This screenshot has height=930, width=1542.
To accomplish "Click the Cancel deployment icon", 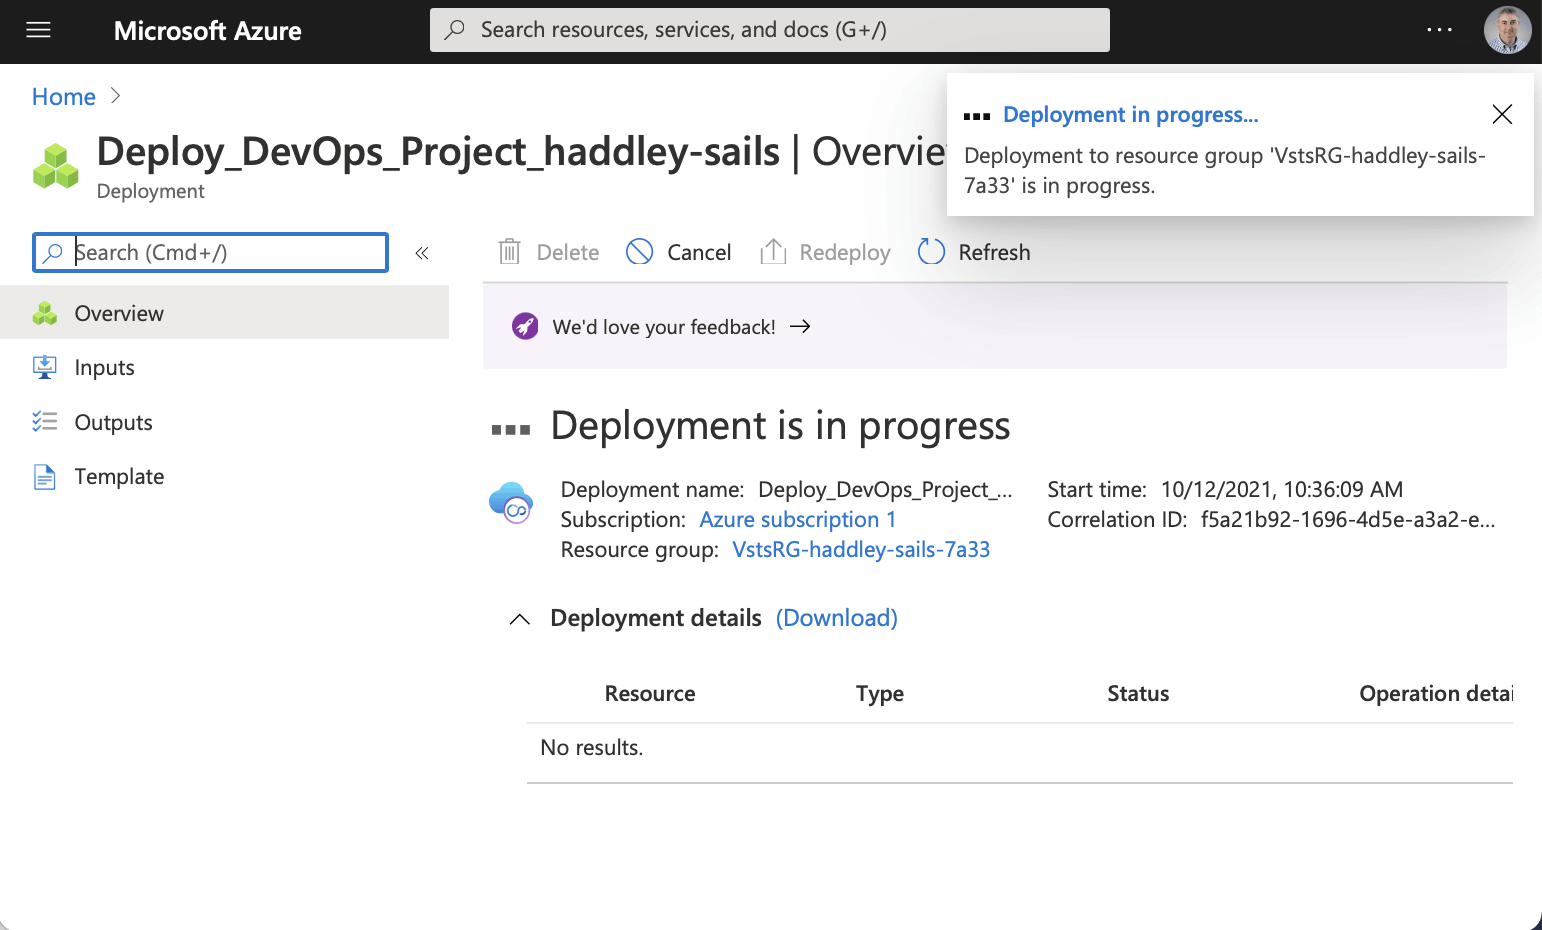I will [x=640, y=252].
